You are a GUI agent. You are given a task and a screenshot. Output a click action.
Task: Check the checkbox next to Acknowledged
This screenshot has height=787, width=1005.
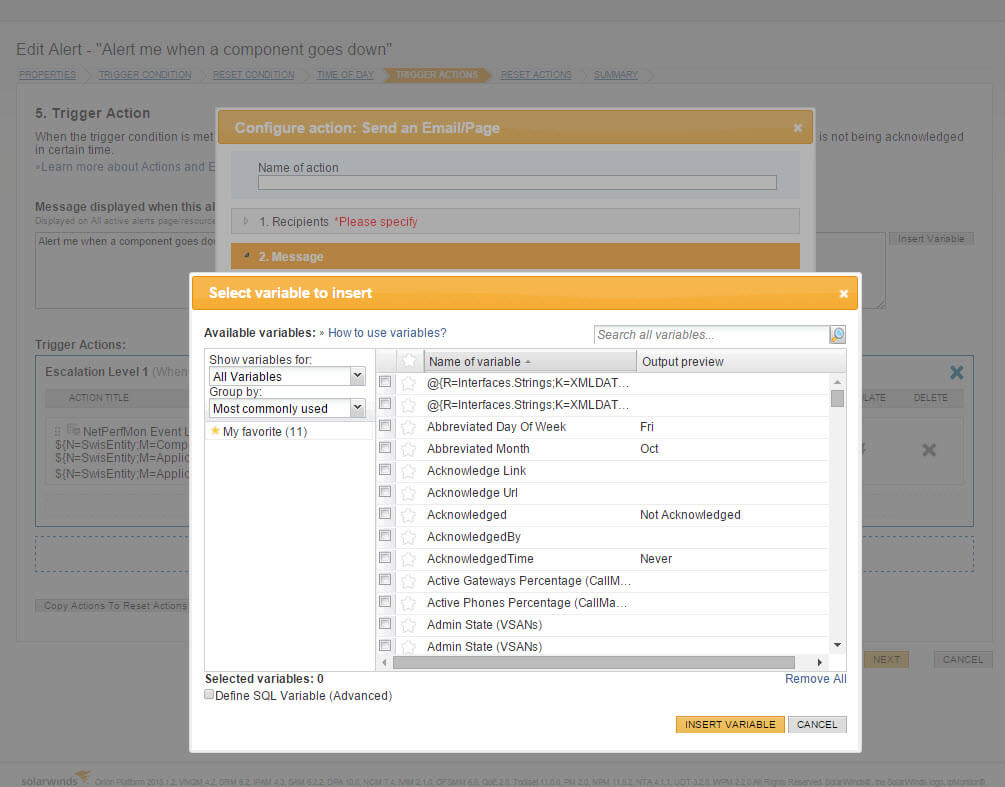(385, 514)
